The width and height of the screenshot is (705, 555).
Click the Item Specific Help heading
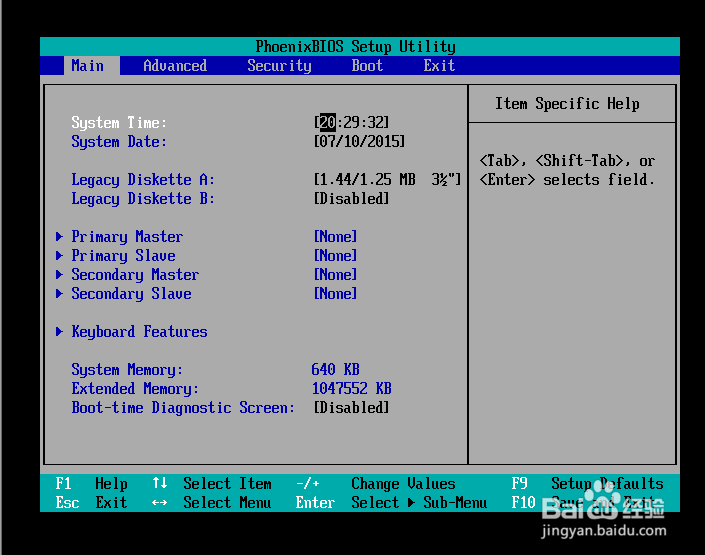(567, 104)
